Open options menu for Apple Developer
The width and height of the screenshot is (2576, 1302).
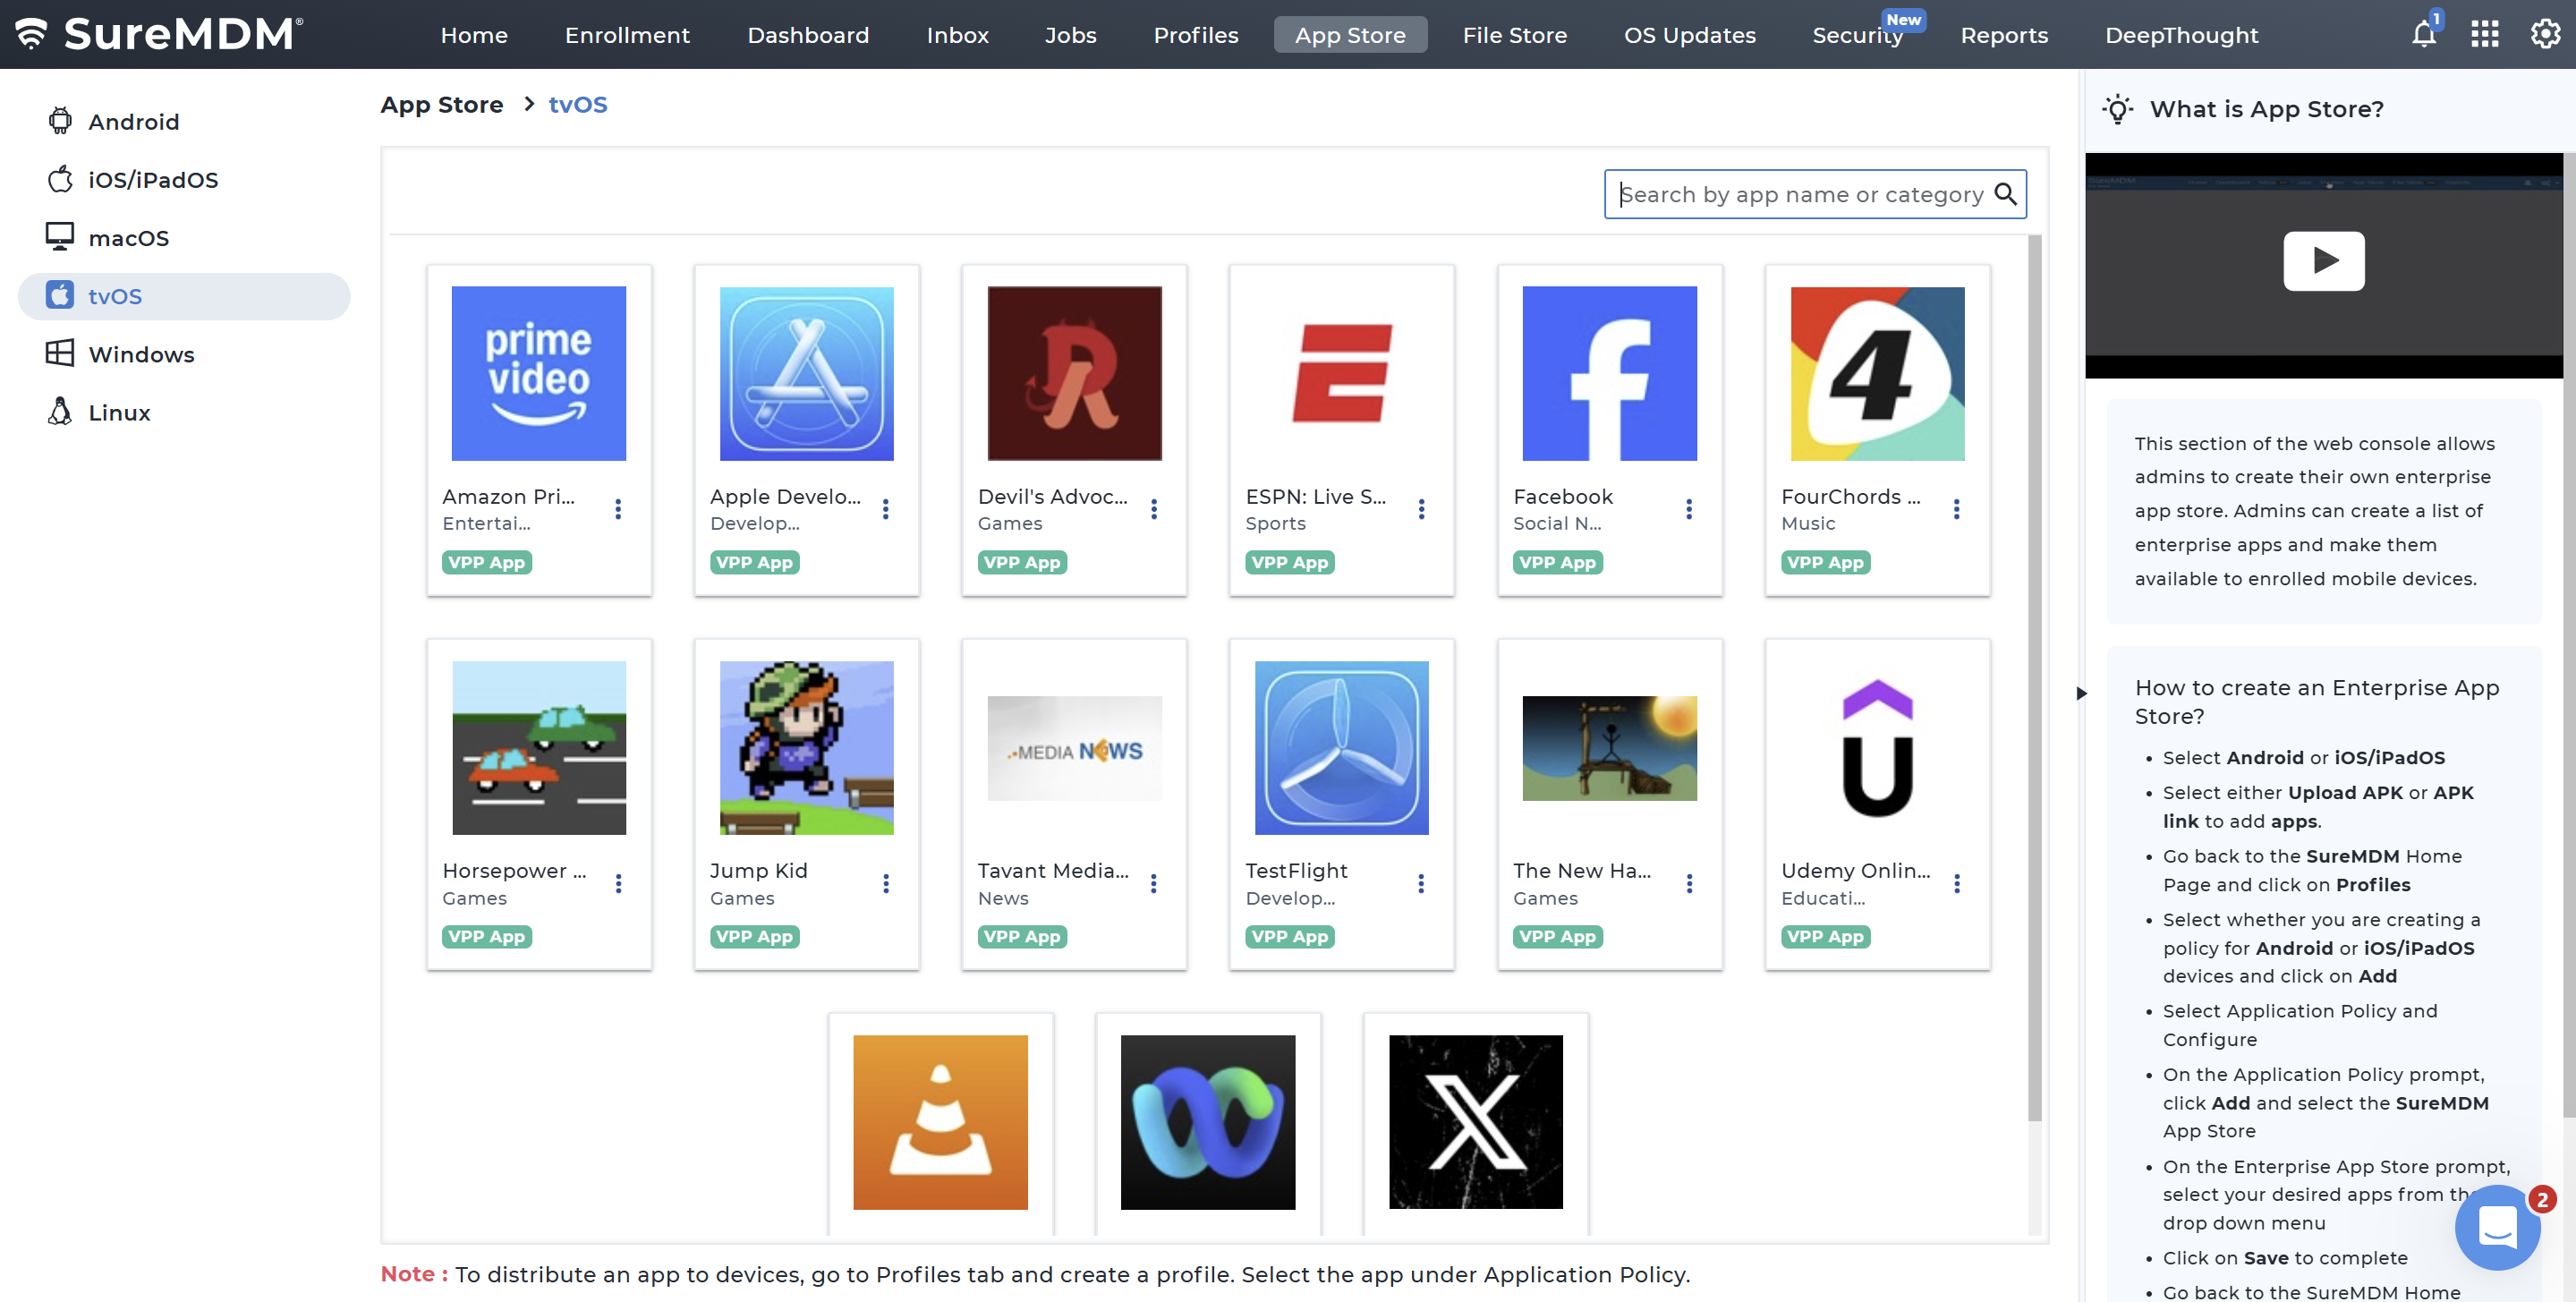pos(885,509)
